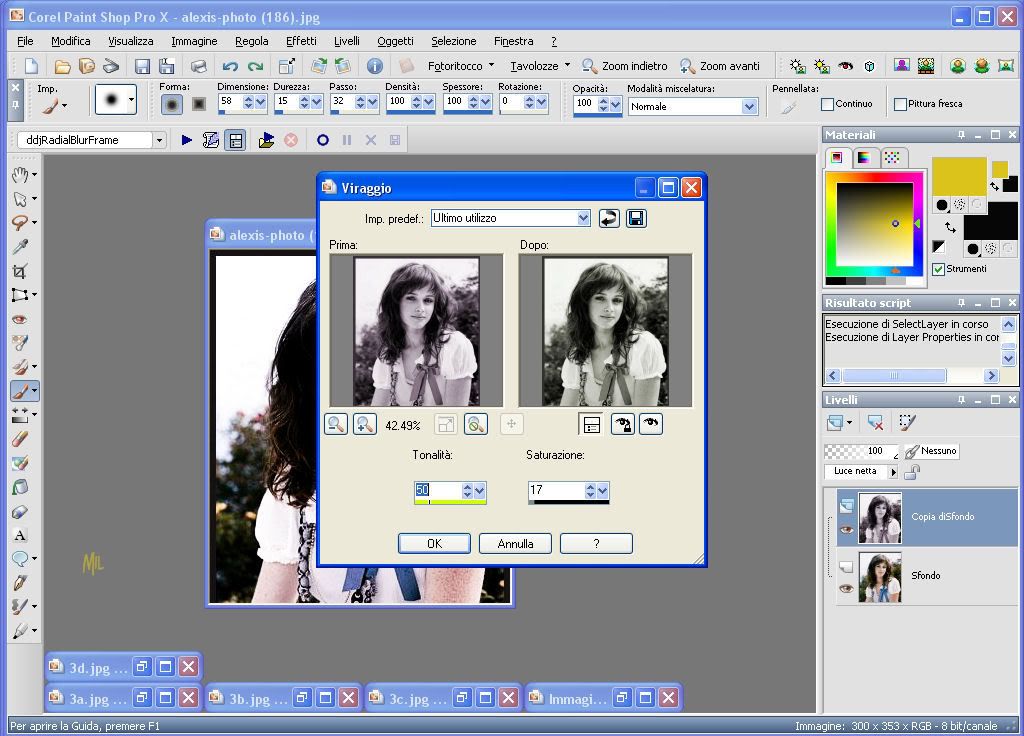
Task: Save preset in Viraggio dialog
Action: tap(636, 218)
